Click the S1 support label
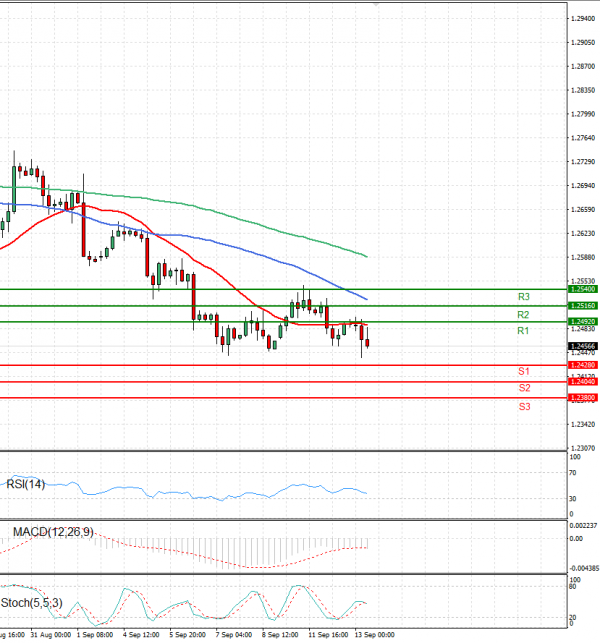This screenshot has width=600, height=643. pos(524,371)
